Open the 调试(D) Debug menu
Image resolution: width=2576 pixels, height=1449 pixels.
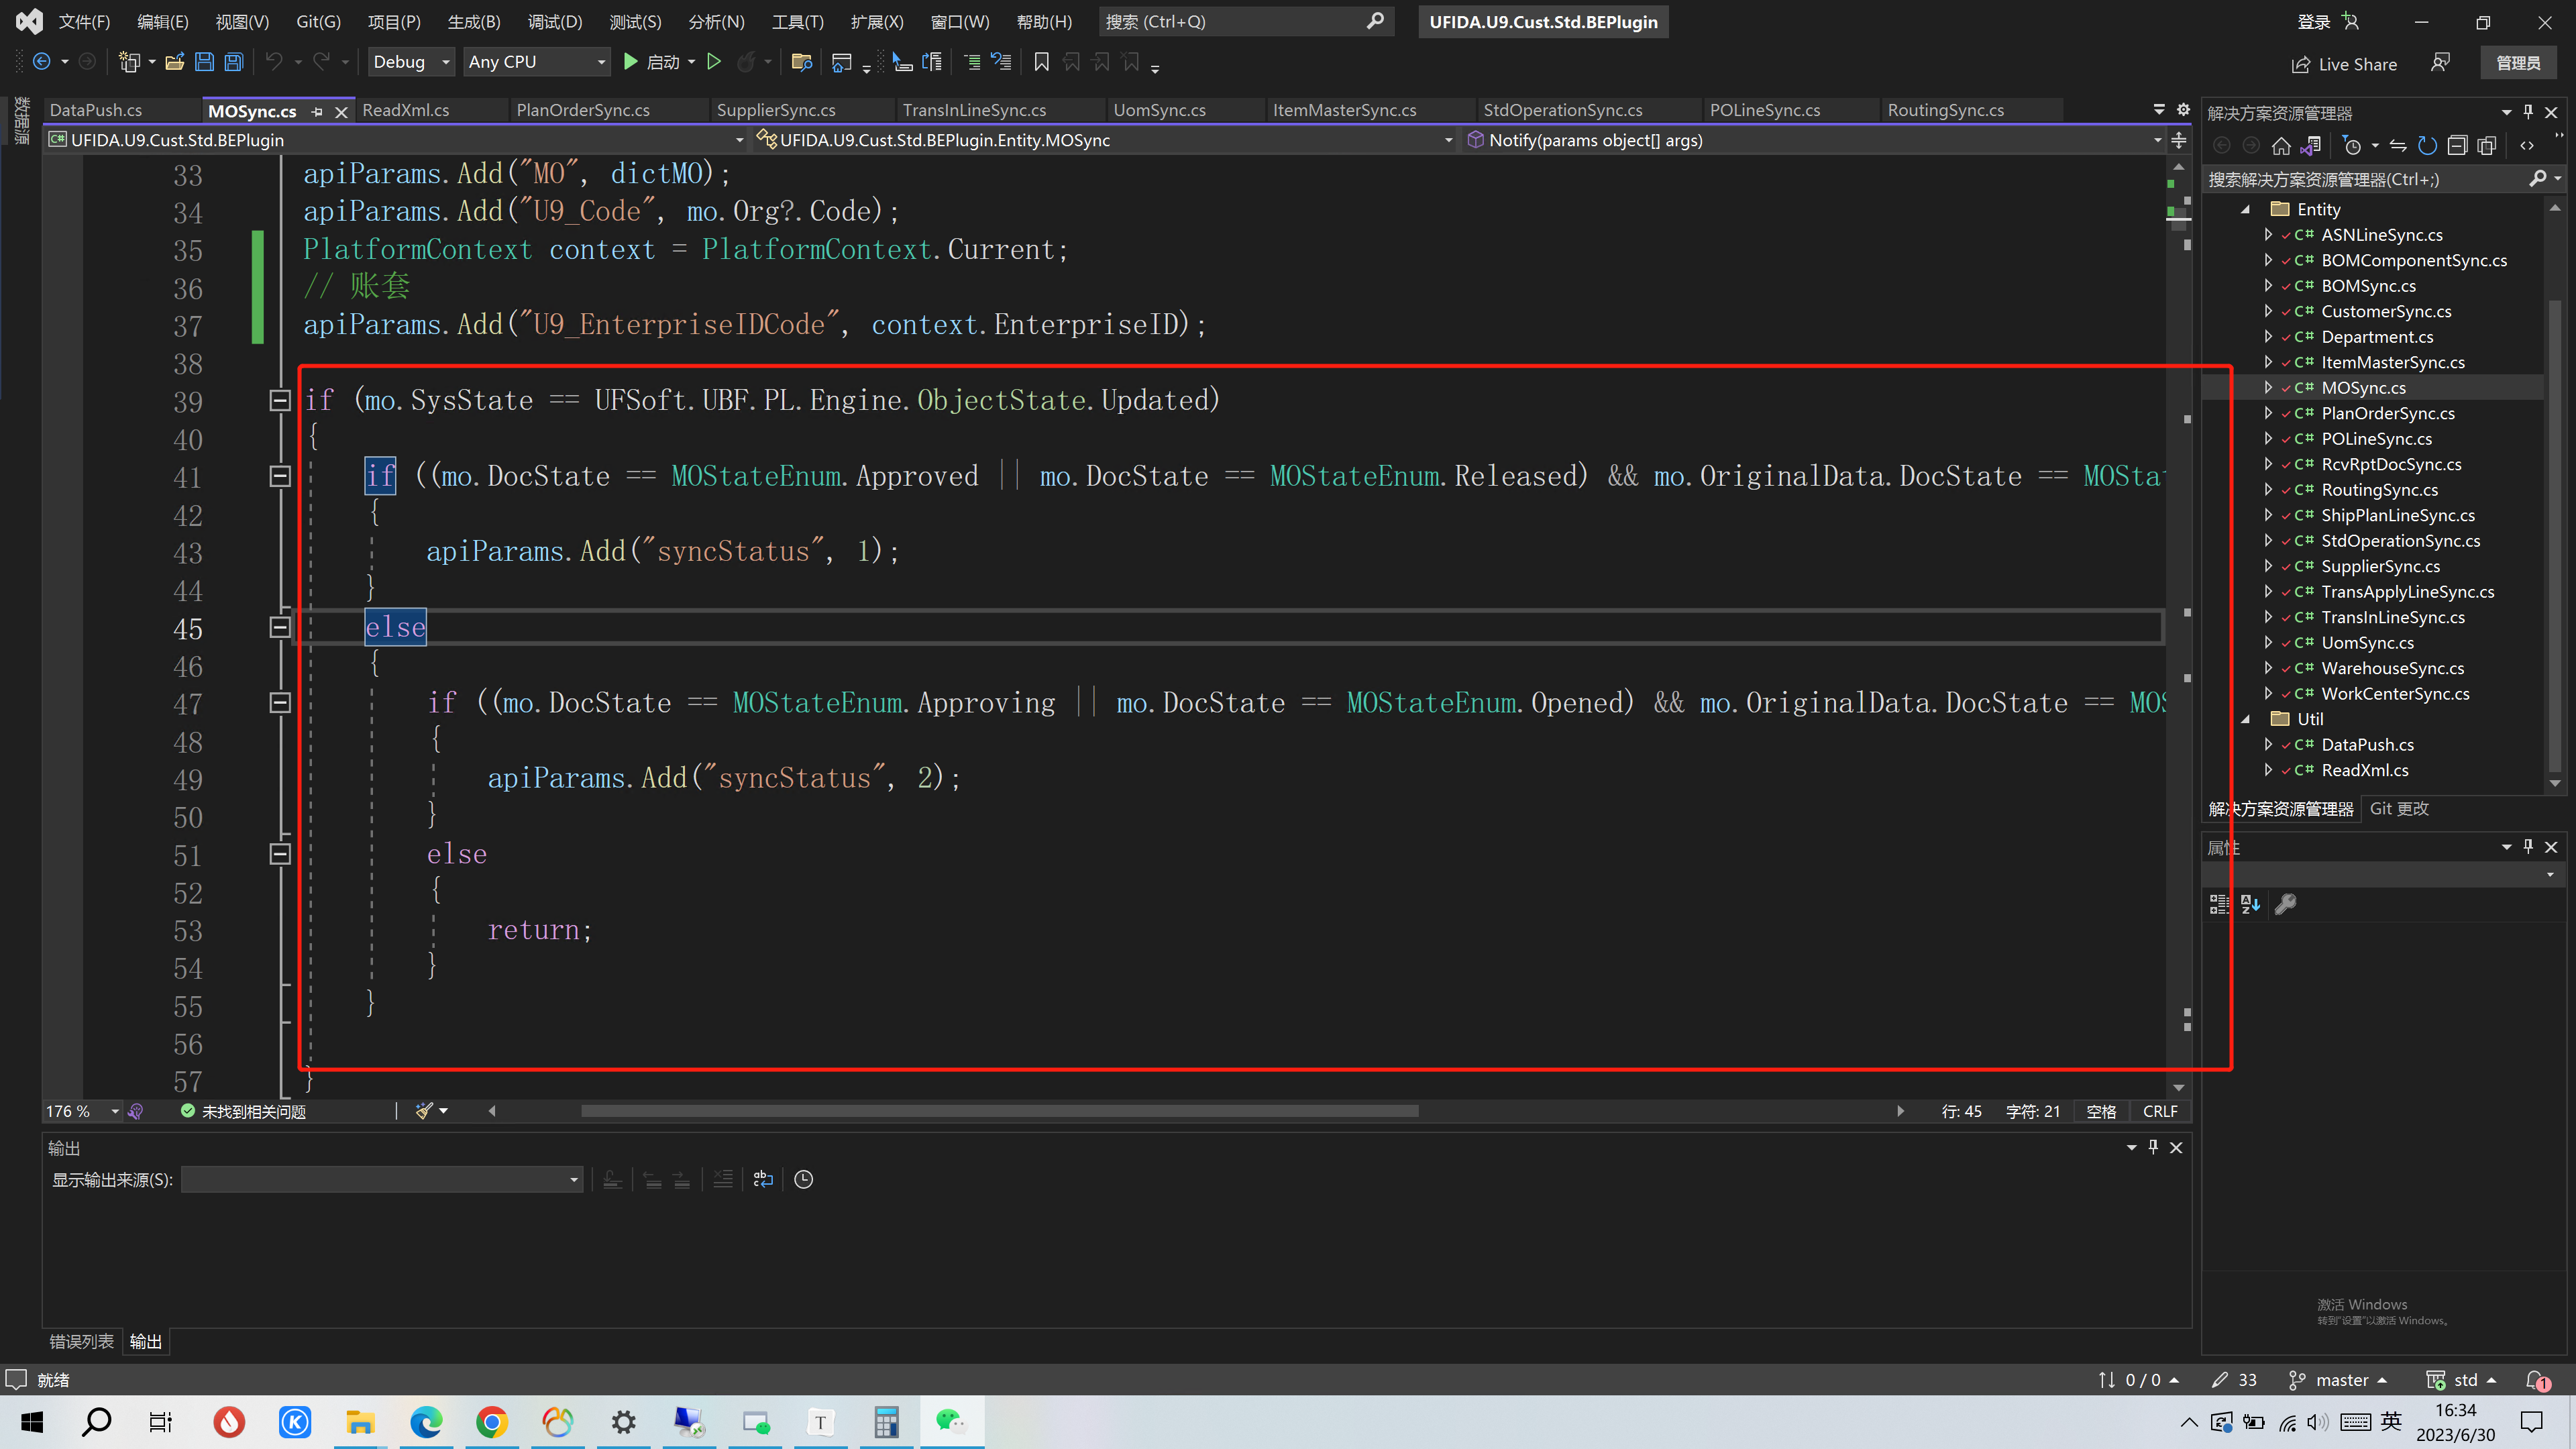click(554, 22)
